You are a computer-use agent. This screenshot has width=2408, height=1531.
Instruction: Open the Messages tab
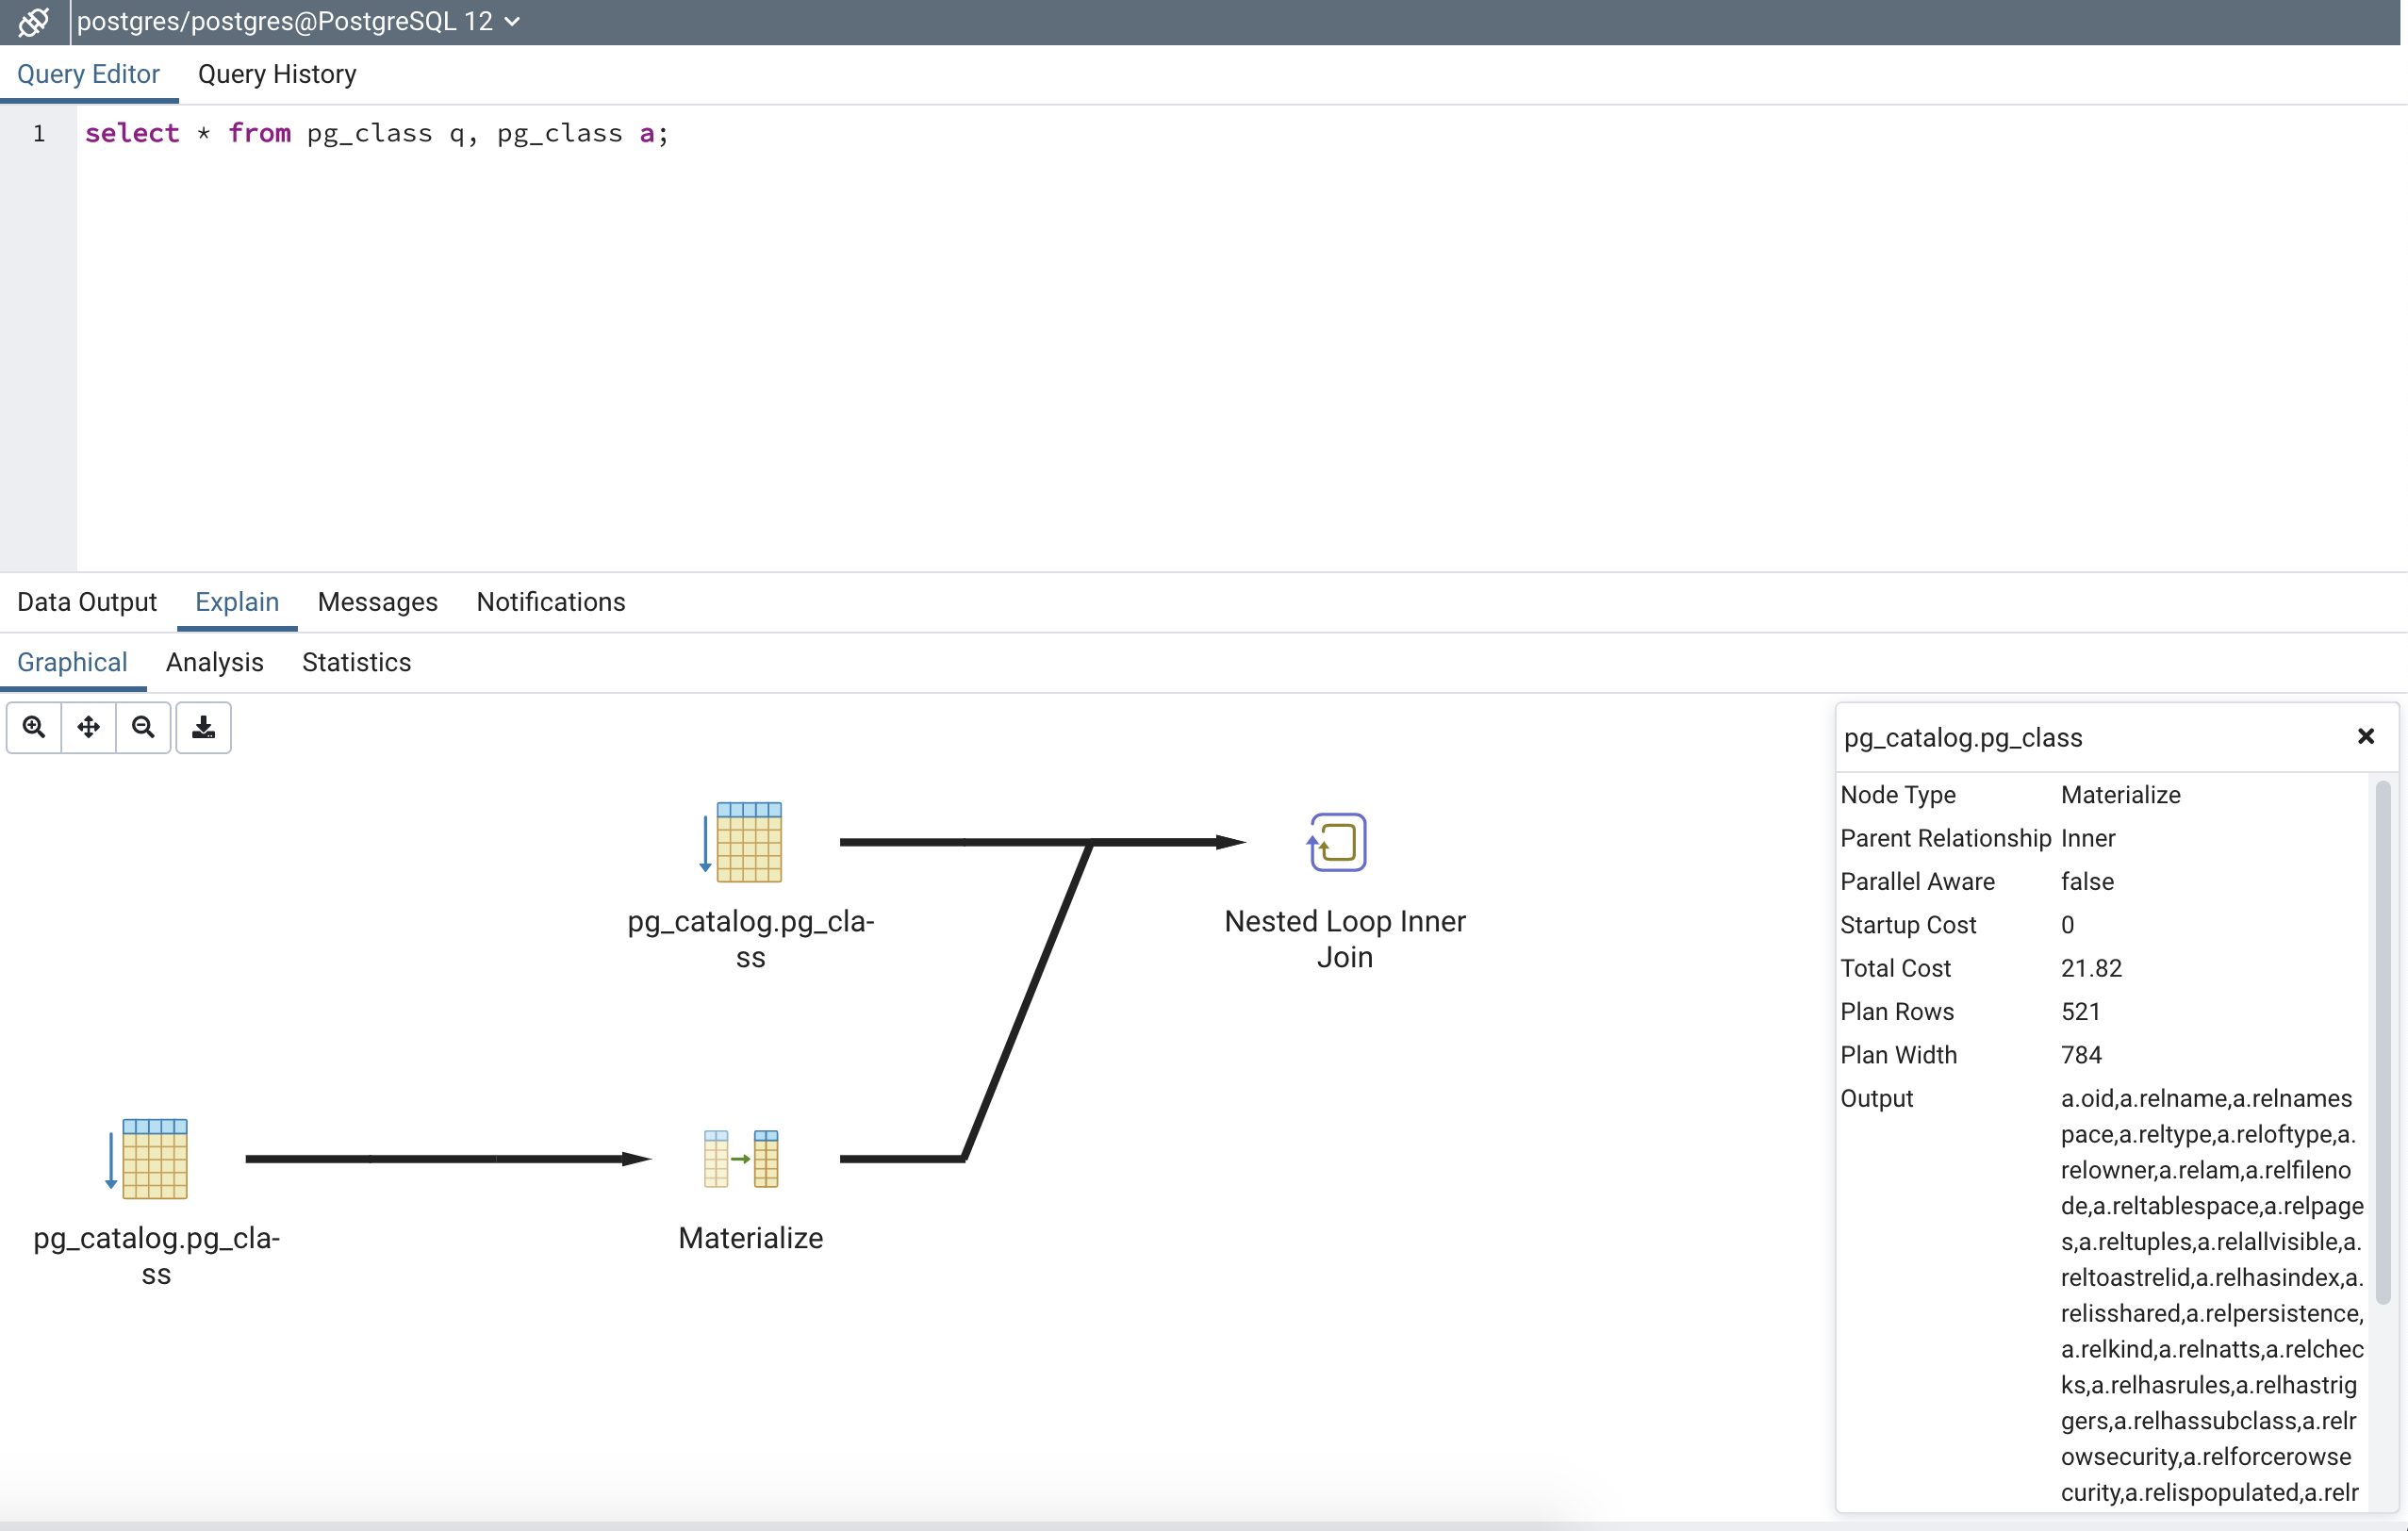[377, 602]
